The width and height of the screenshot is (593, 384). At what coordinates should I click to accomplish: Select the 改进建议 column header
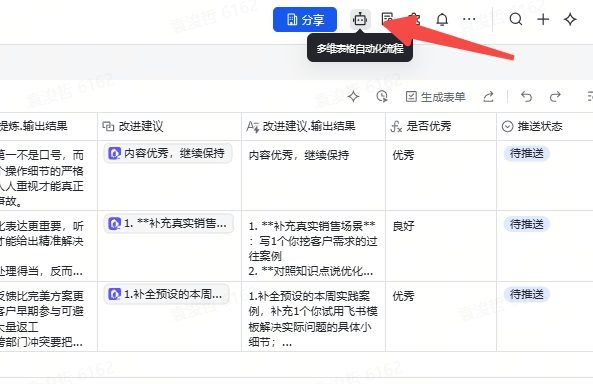[169, 126]
